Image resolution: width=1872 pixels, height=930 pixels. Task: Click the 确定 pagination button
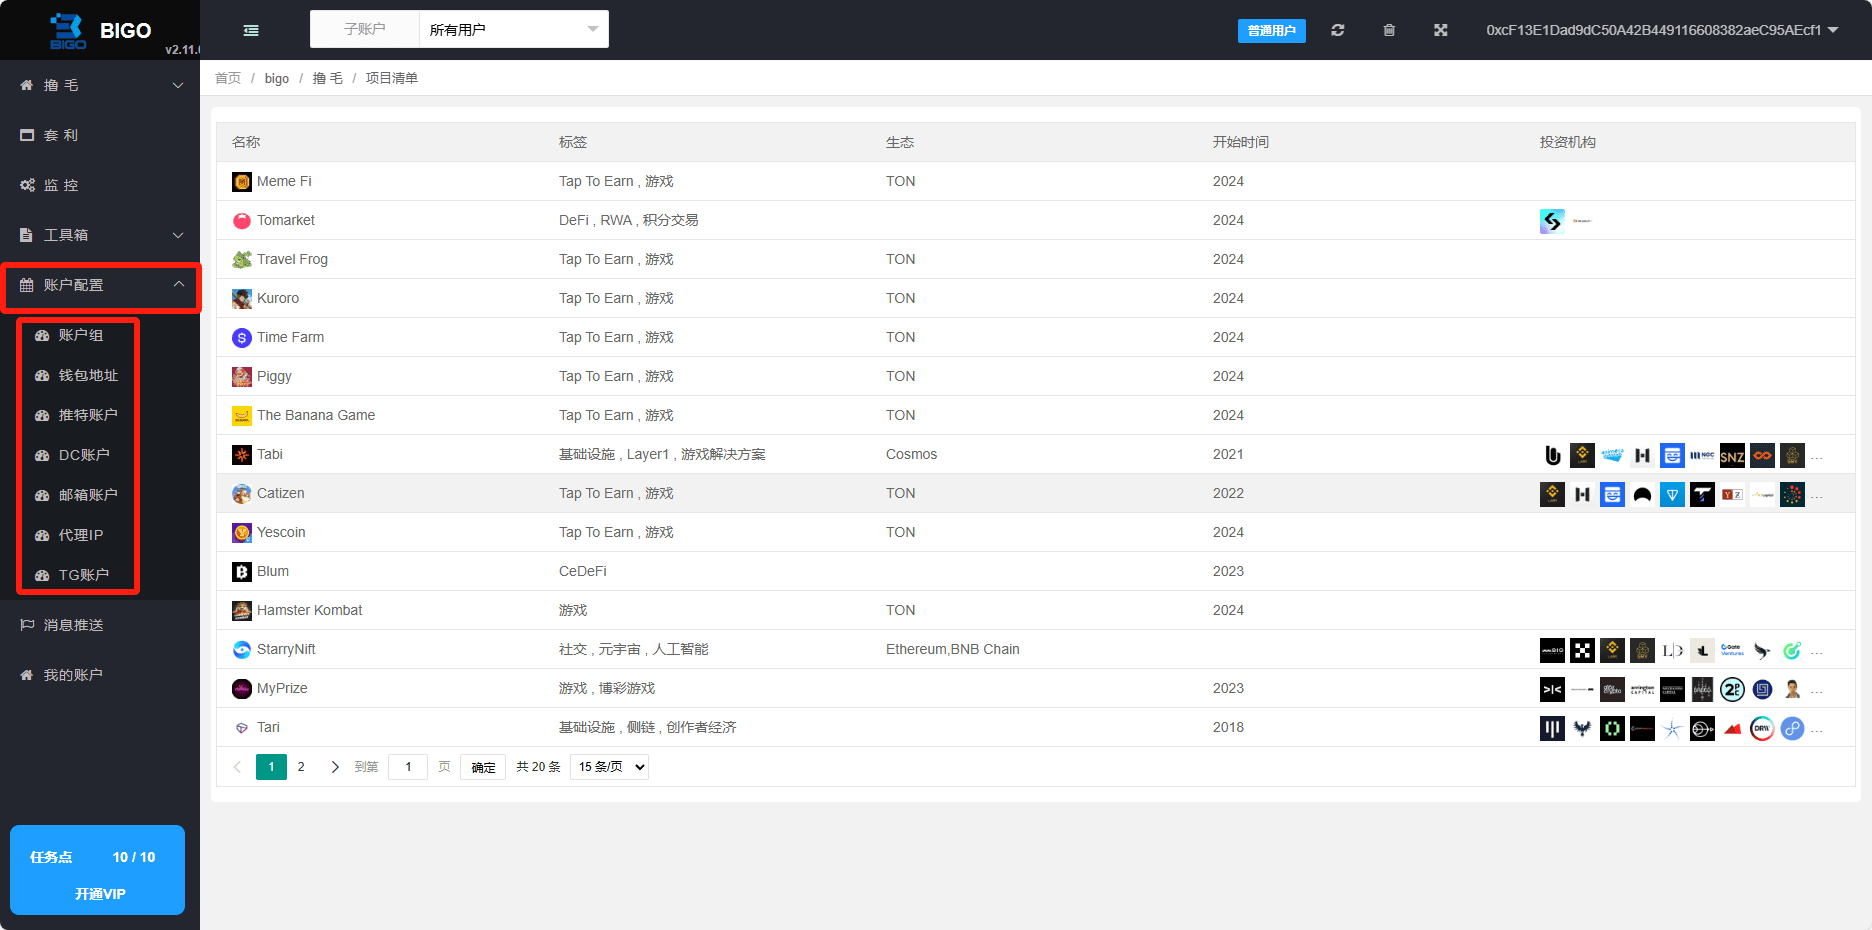point(483,767)
